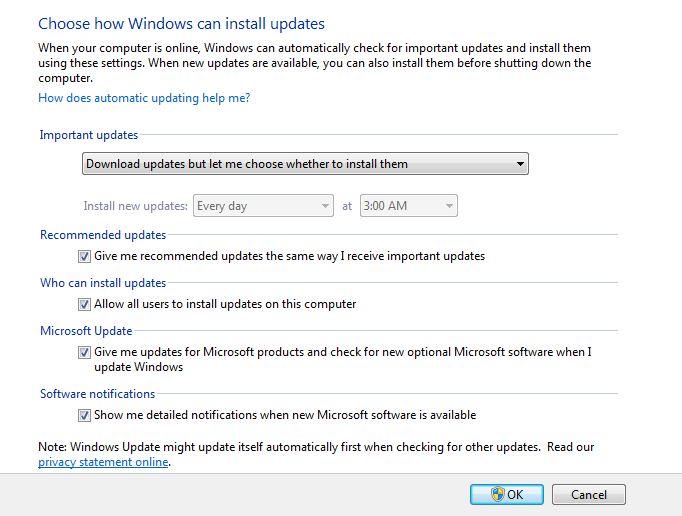This screenshot has height=516, width=682.
Task: Click the security shield icon on OK
Action: tap(497, 494)
